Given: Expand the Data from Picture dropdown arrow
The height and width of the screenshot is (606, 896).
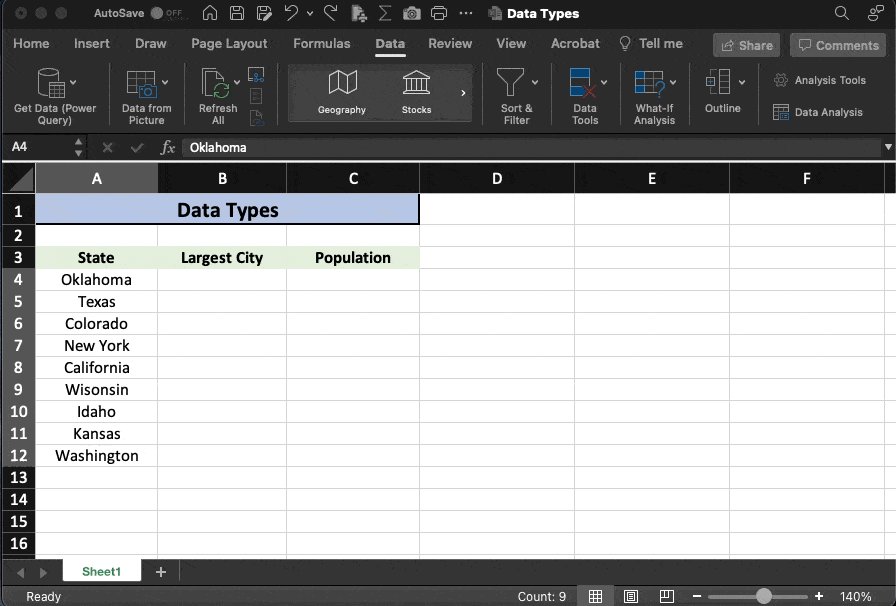Looking at the screenshot, I should click(x=165, y=82).
